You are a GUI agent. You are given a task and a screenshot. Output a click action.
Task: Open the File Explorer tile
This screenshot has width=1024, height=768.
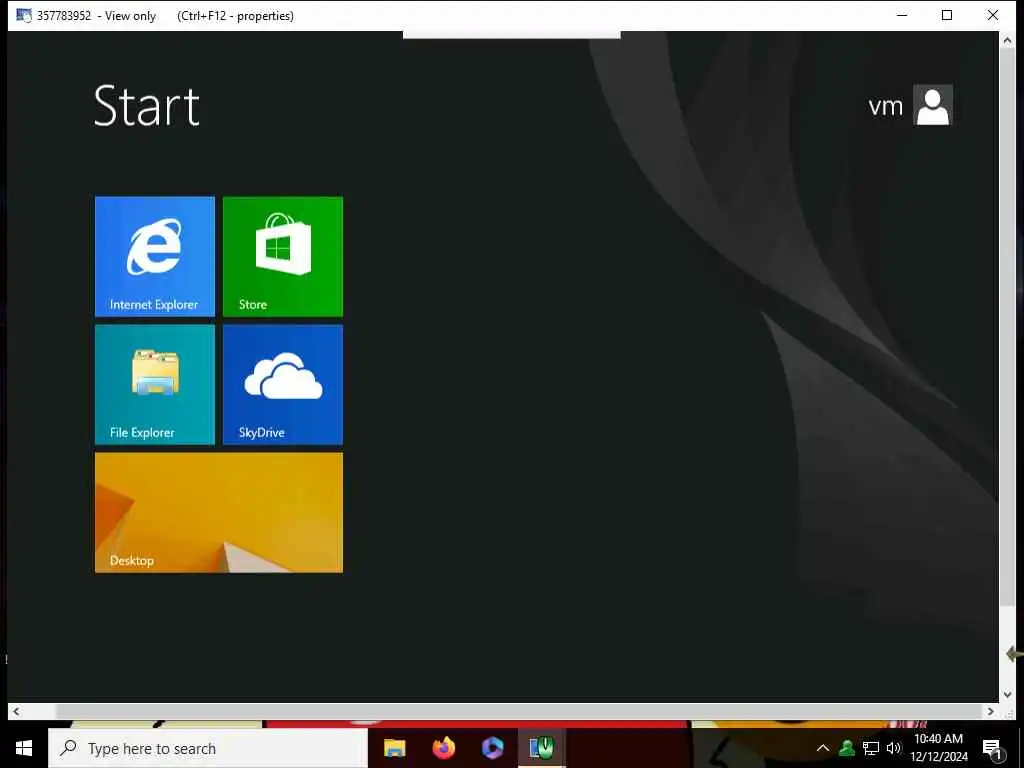pyautogui.click(x=155, y=385)
